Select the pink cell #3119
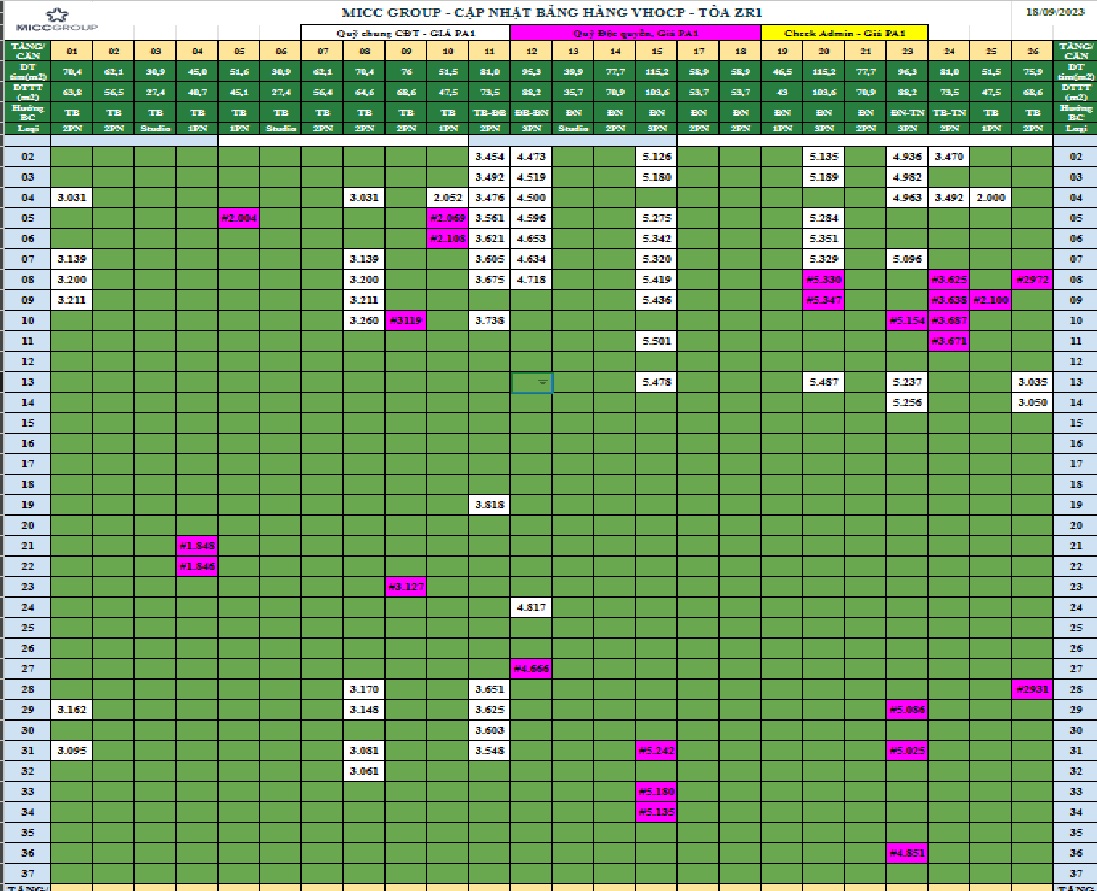The width and height of the screenshot is (1097, 891). pyautogui.click(x=406, y=320)
